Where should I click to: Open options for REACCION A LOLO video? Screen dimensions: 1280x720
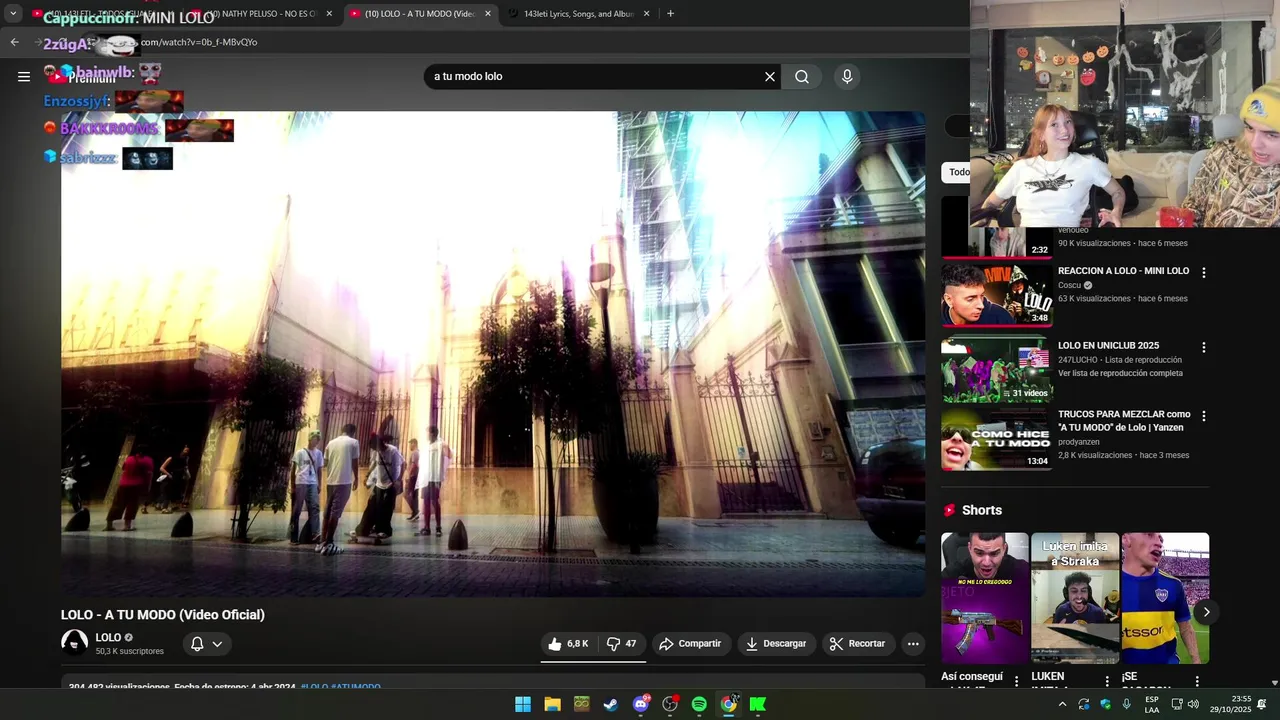[1203, 272]
